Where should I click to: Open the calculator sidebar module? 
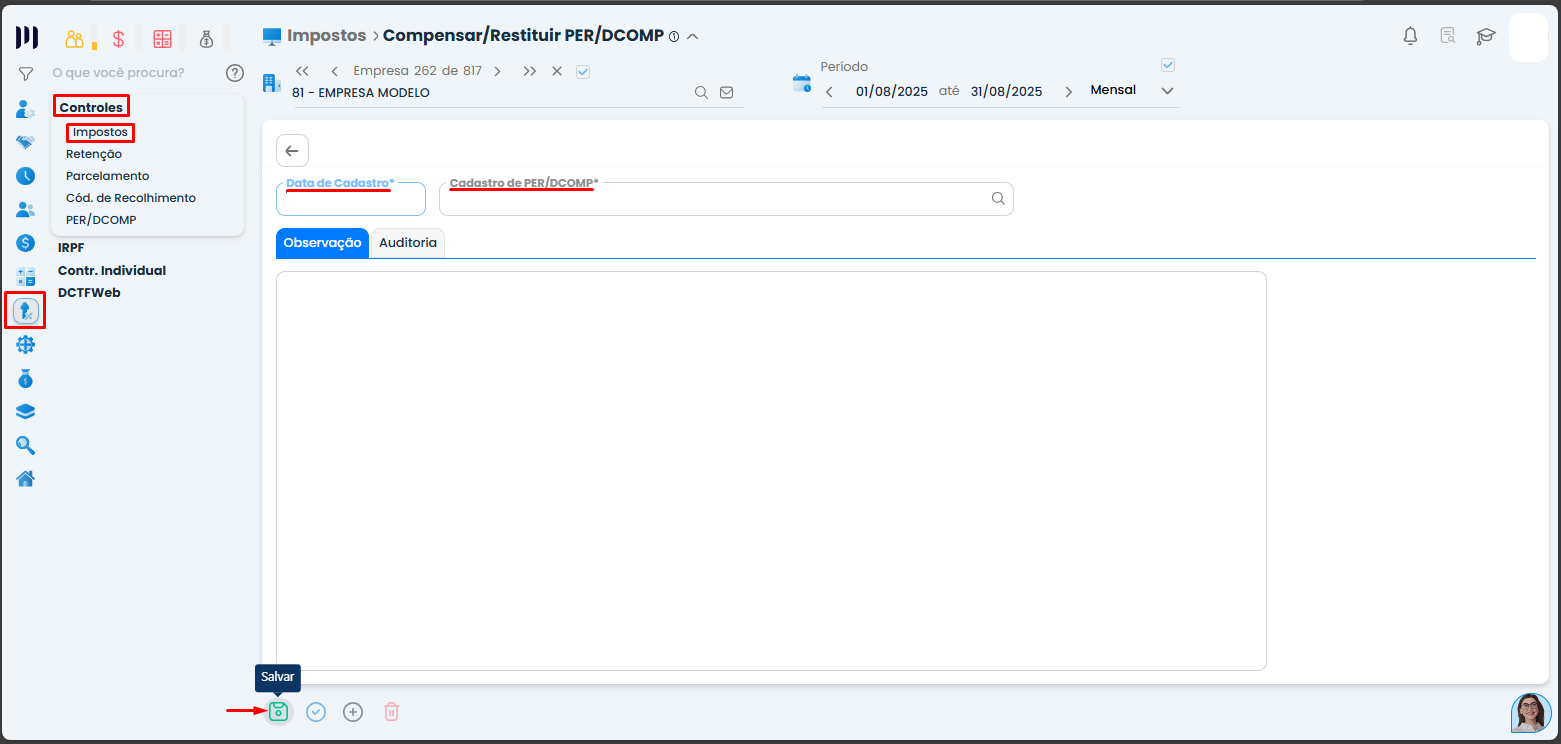click(26, 277)
